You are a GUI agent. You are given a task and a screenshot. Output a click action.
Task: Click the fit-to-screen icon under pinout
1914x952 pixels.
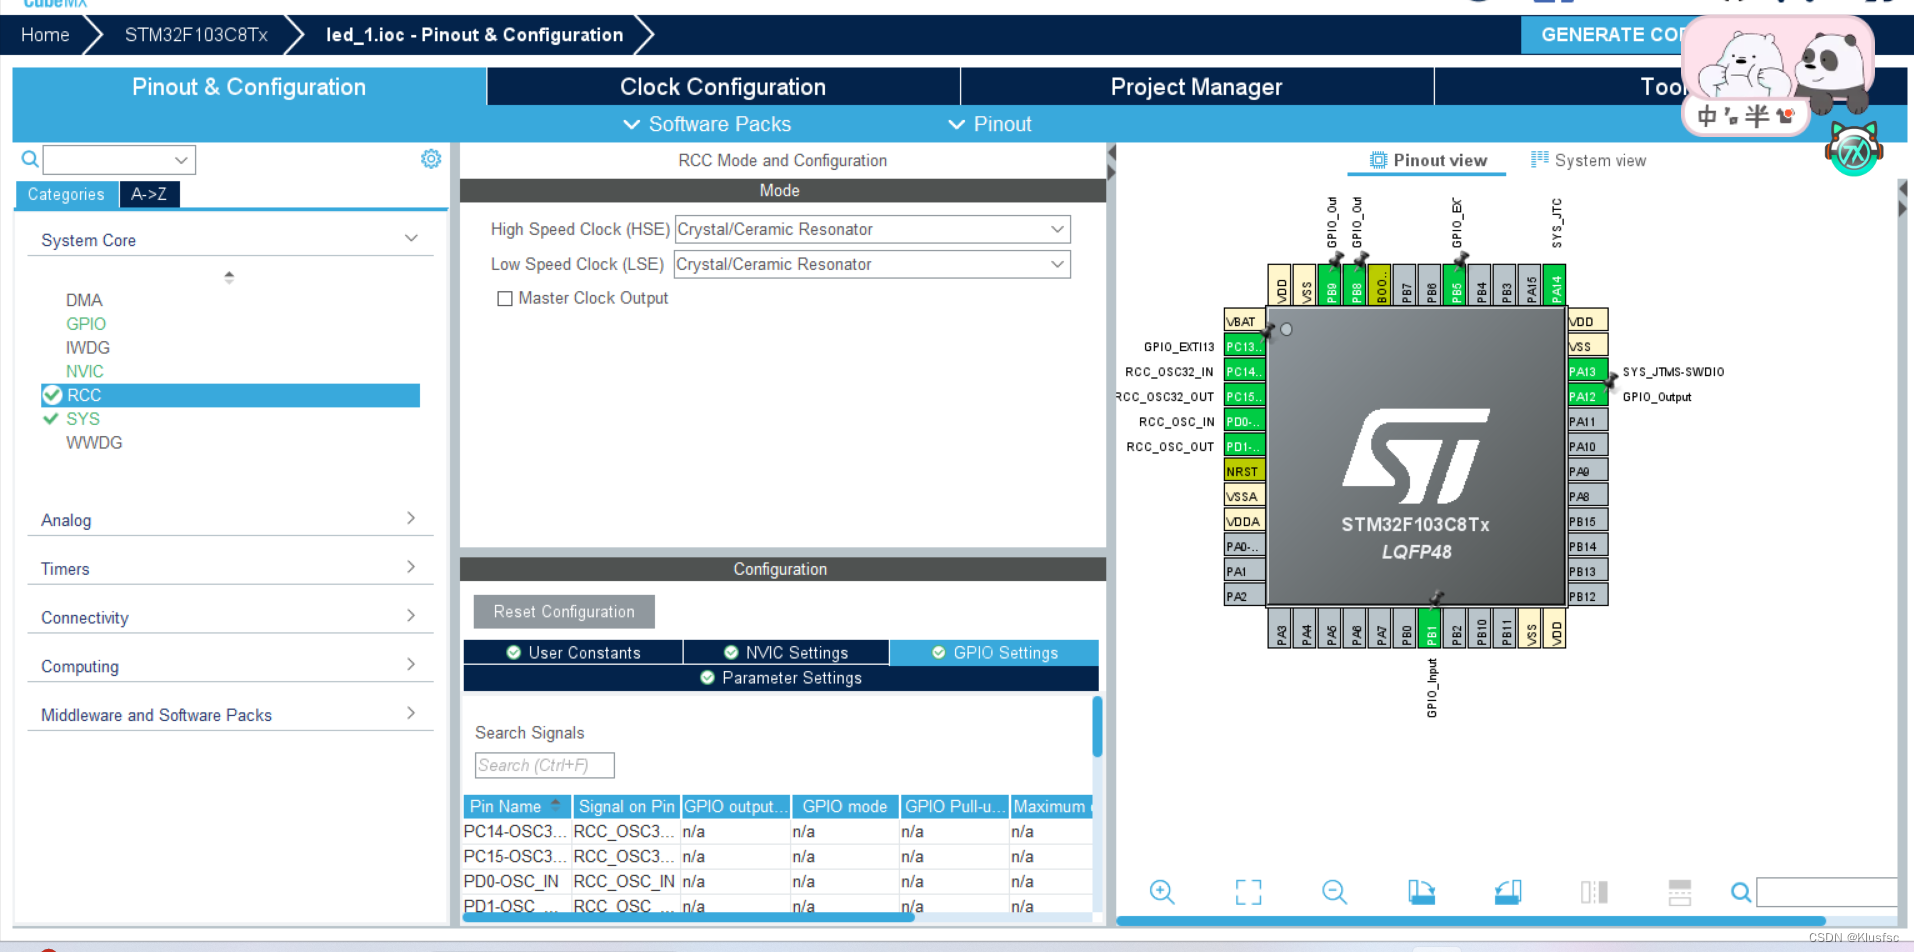tap(1248, 892)
